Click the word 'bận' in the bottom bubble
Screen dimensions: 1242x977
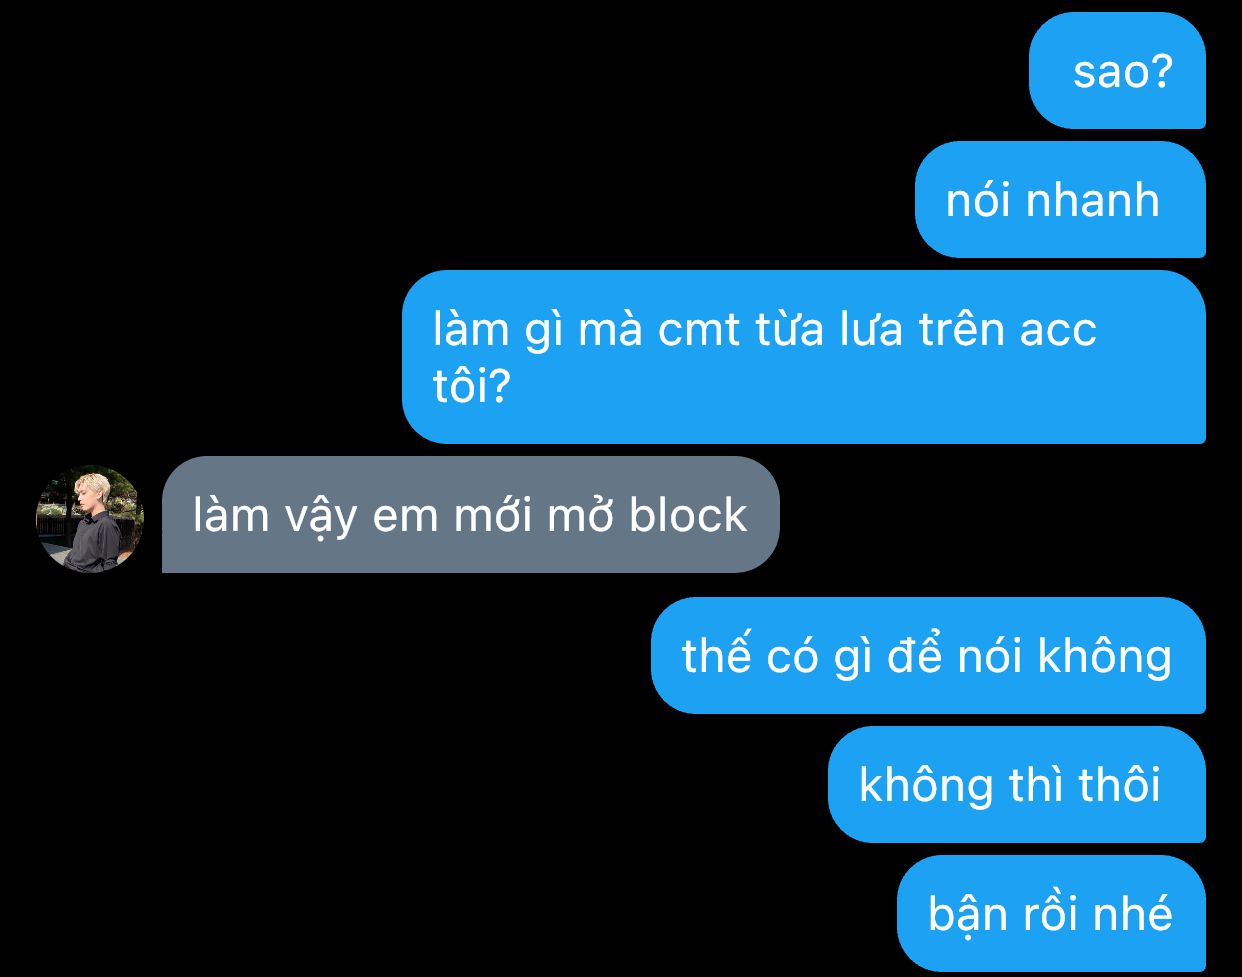coord(961,914)
